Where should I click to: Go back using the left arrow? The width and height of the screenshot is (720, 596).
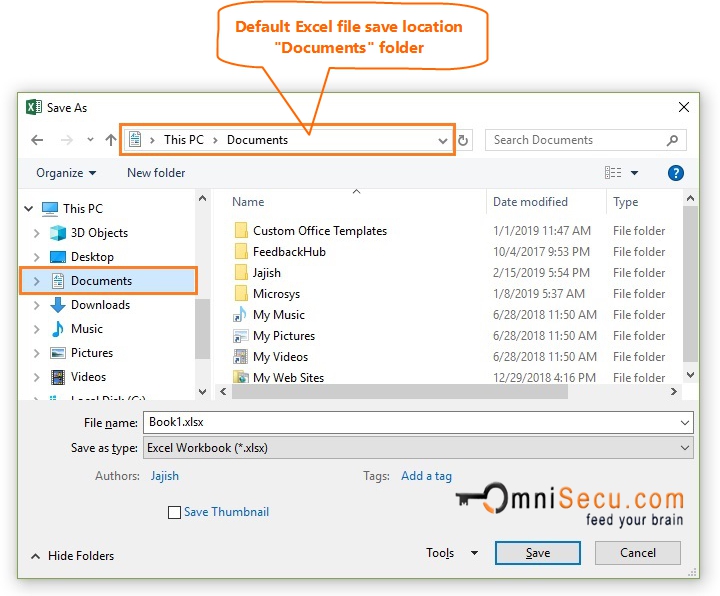[x=37, y=140]
